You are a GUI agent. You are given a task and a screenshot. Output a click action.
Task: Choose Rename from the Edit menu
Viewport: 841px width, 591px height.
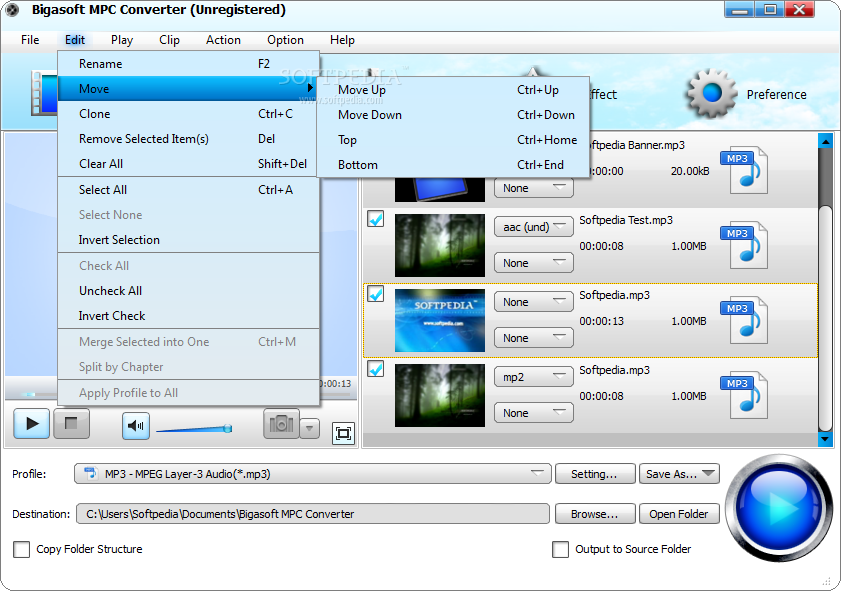pyautogui.click(x=188, y=64)
